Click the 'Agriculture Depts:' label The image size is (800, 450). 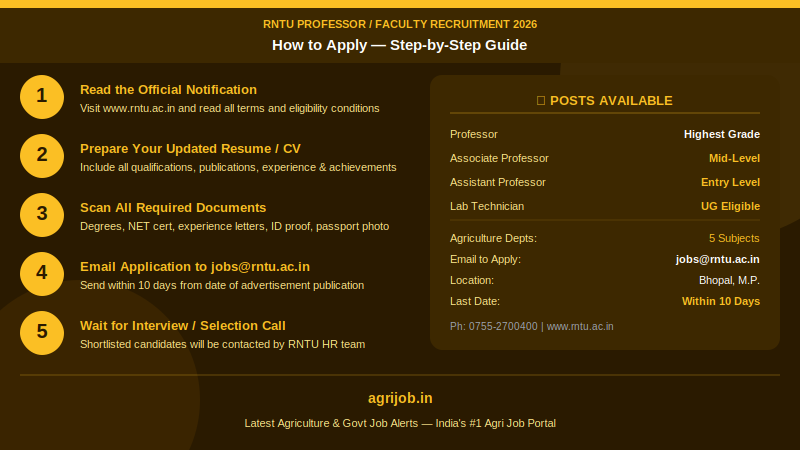(493, 238)
